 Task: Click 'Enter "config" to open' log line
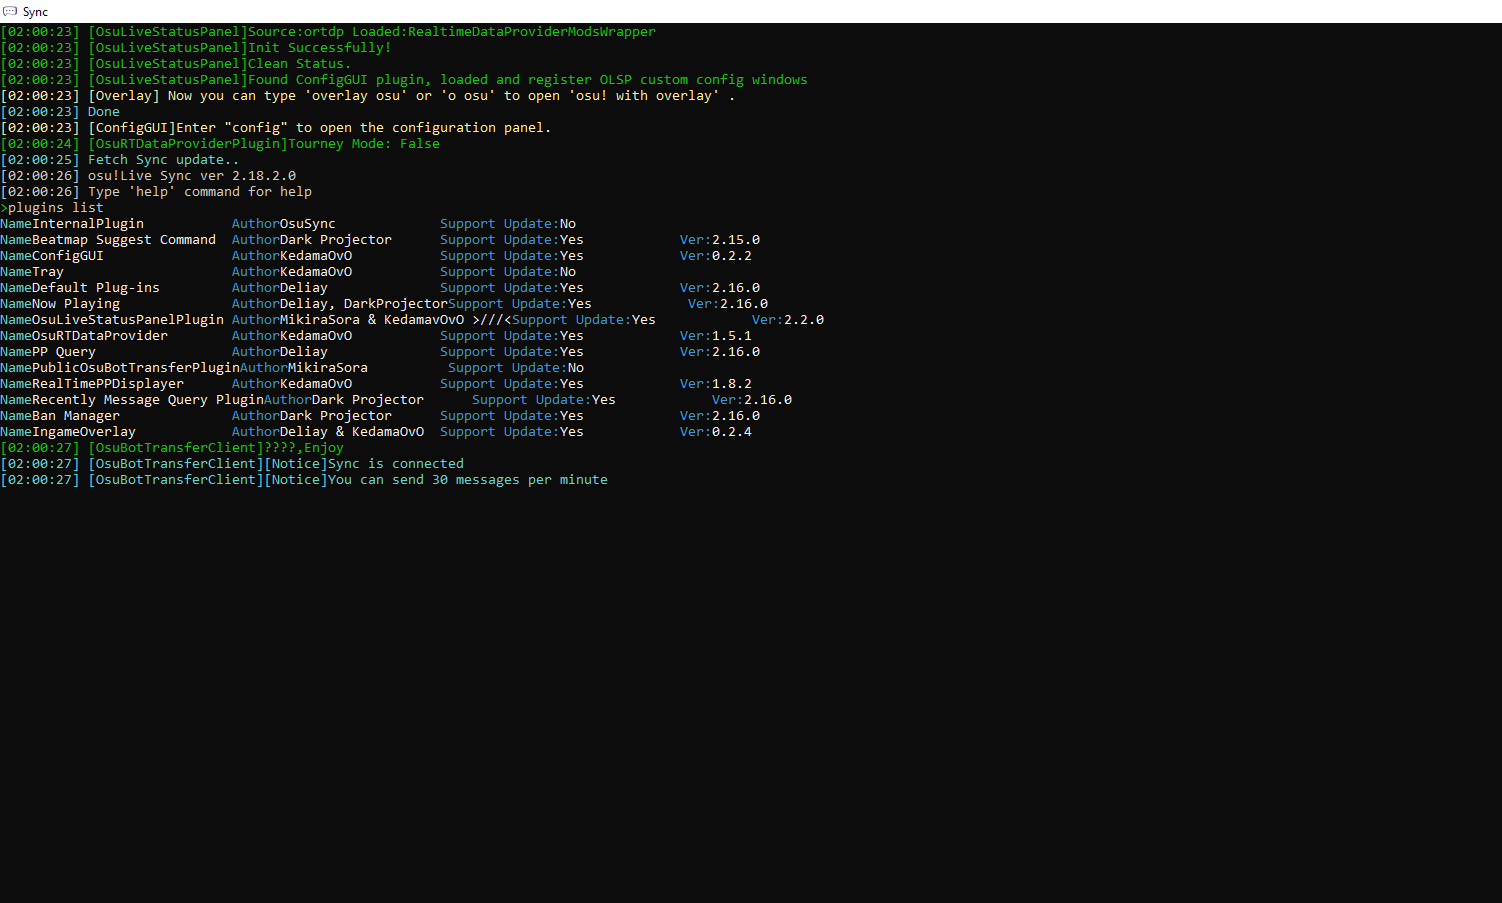(276, 128)
